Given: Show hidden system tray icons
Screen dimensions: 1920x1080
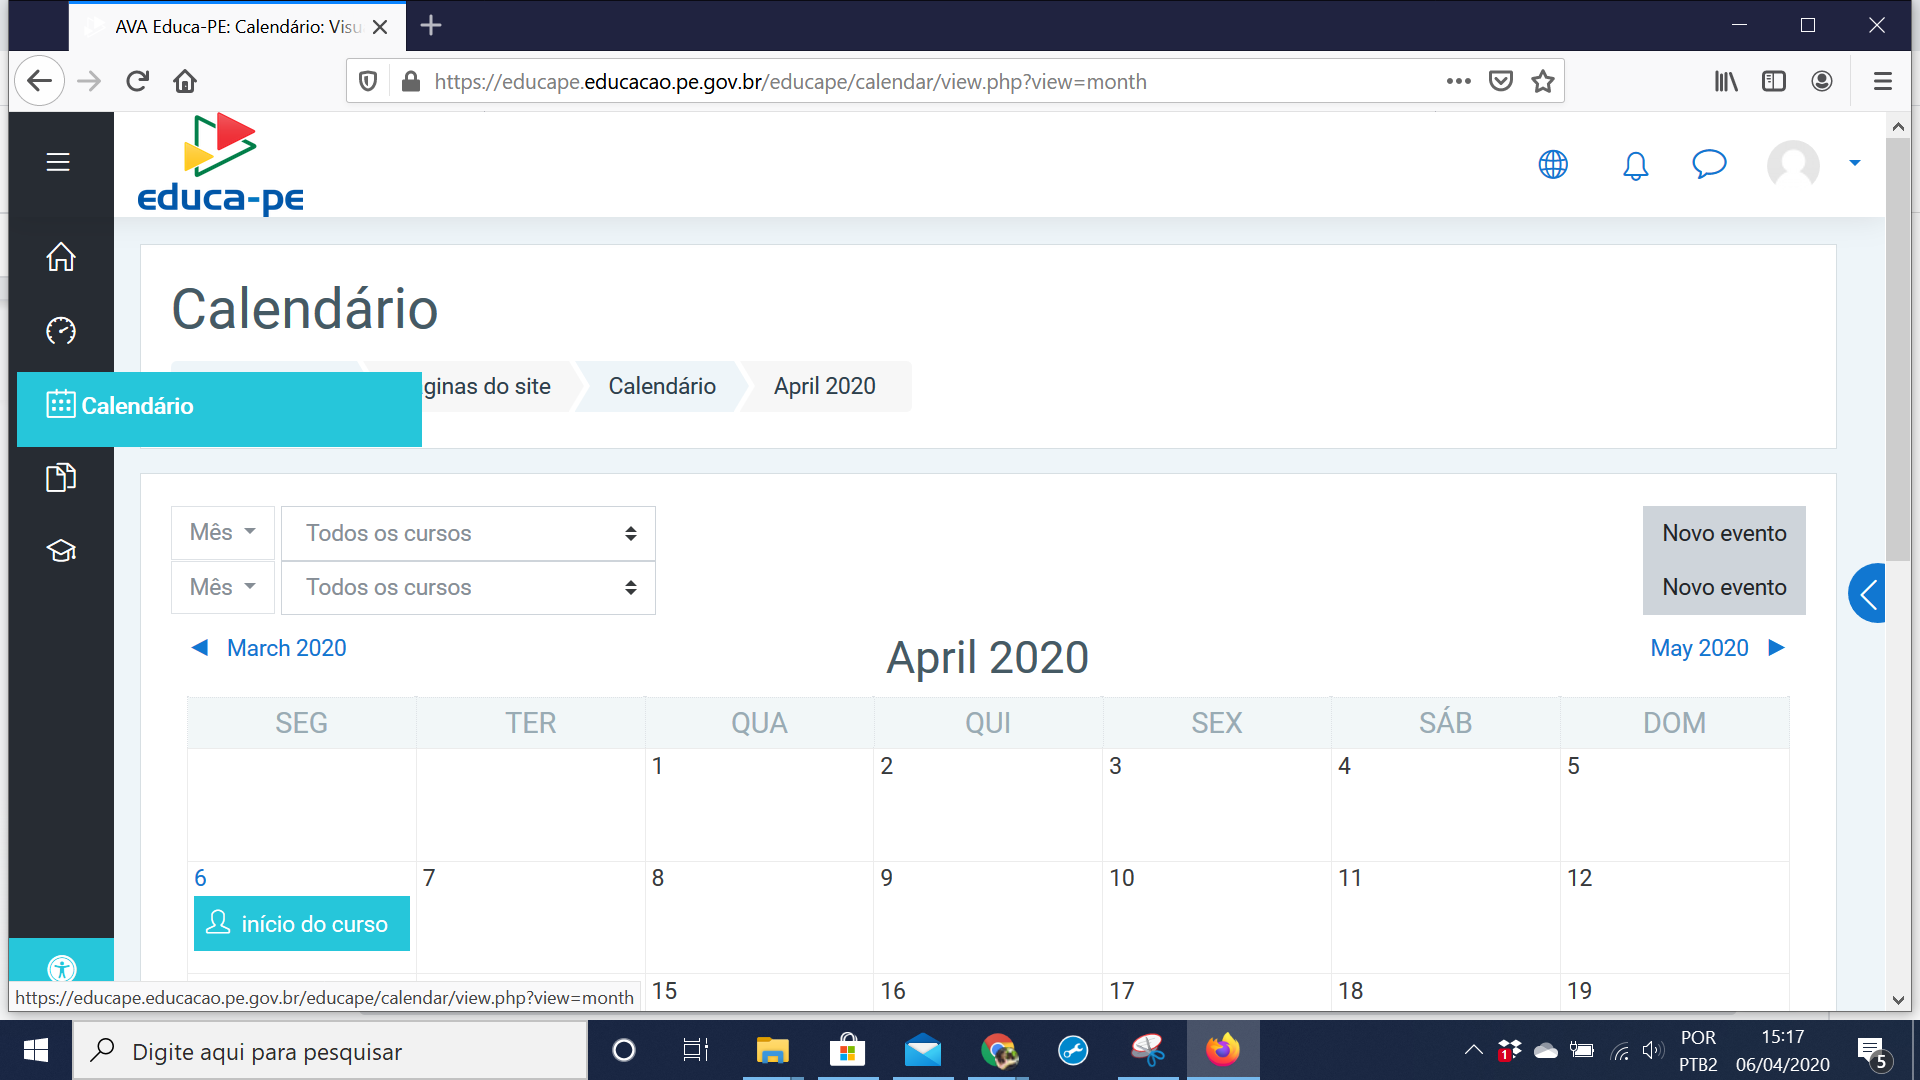Looking at the screenshot, I should click(x=1473, y=1050).
